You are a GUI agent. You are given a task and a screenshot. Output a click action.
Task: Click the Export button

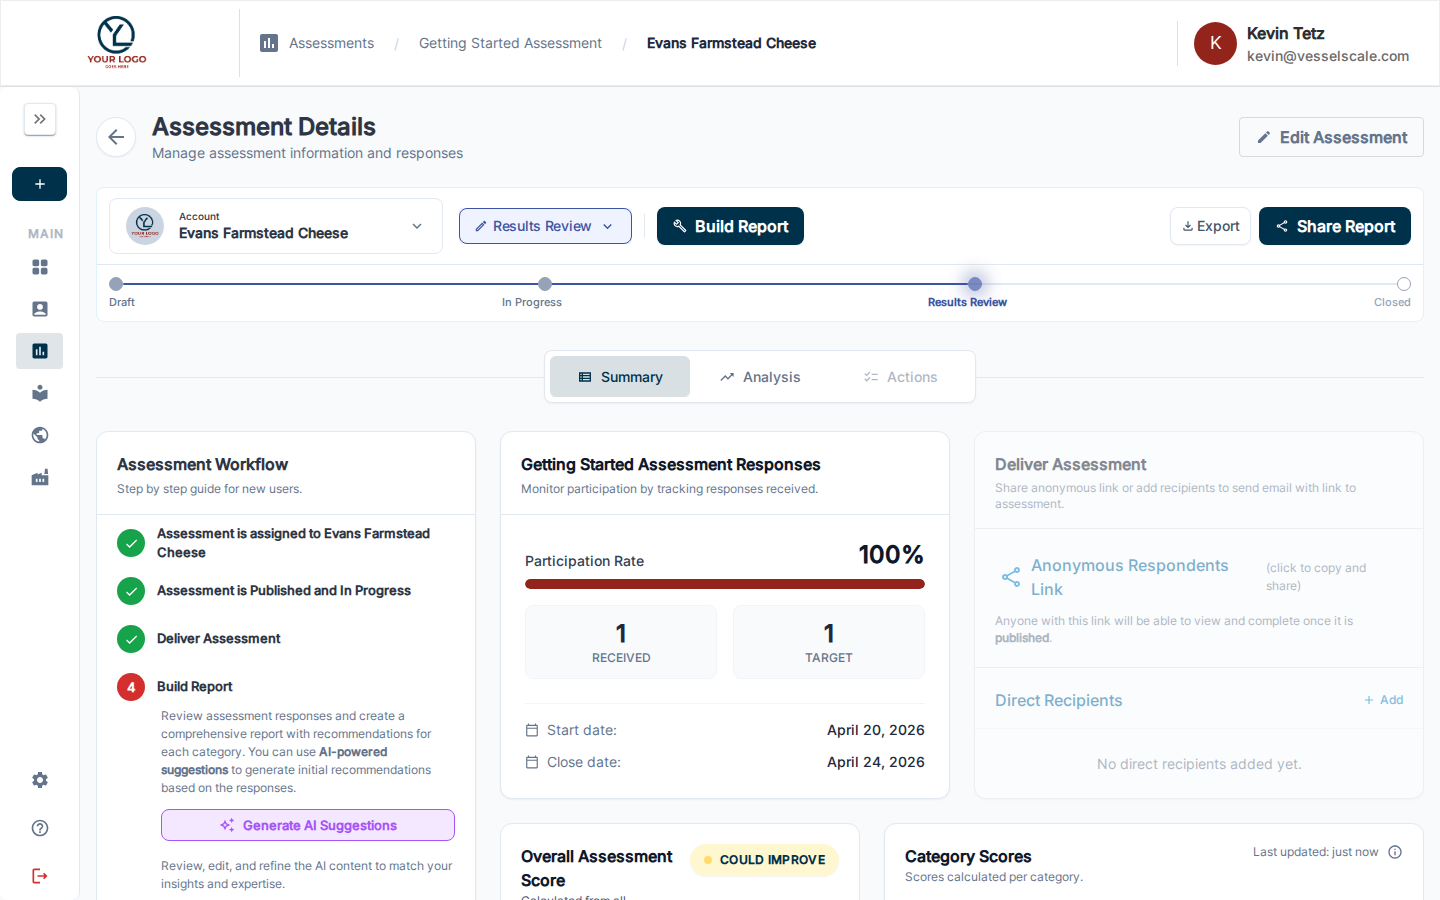click(x=1210, y=226)
